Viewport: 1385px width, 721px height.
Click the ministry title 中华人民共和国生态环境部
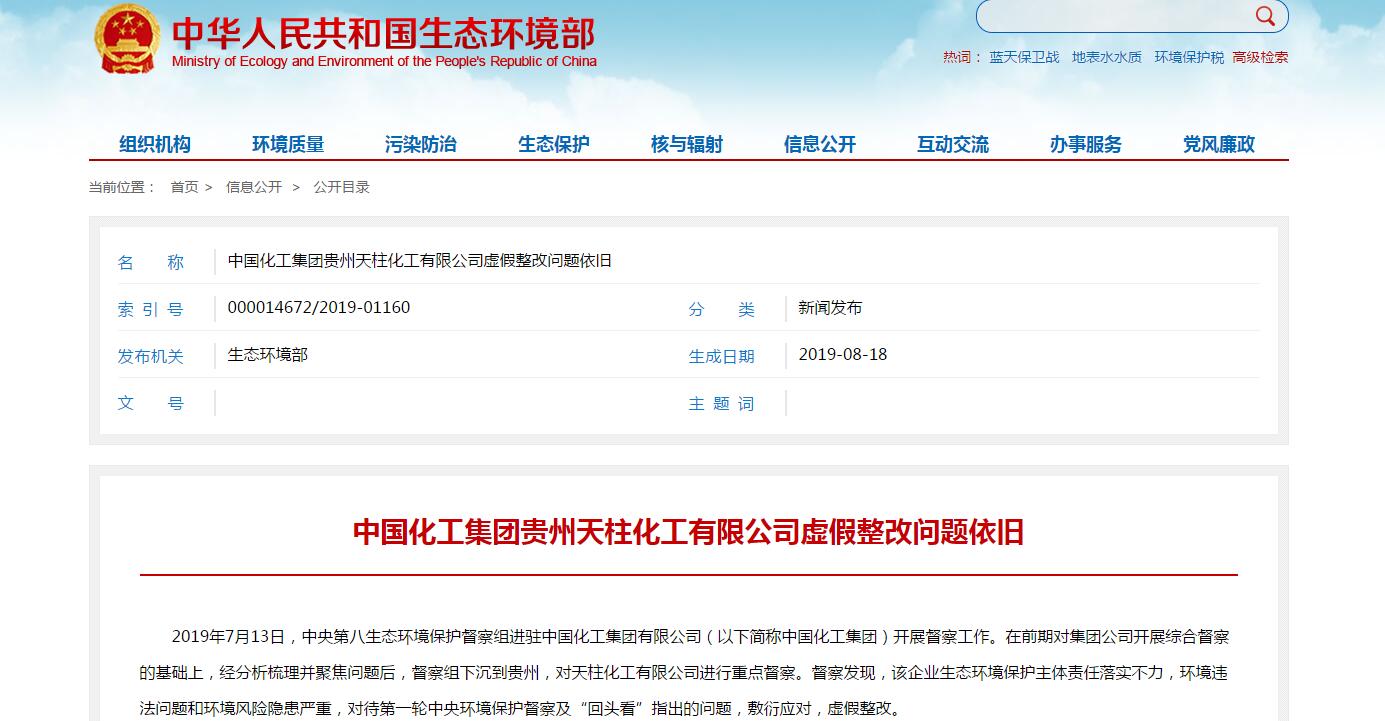(x=384, y=33)
